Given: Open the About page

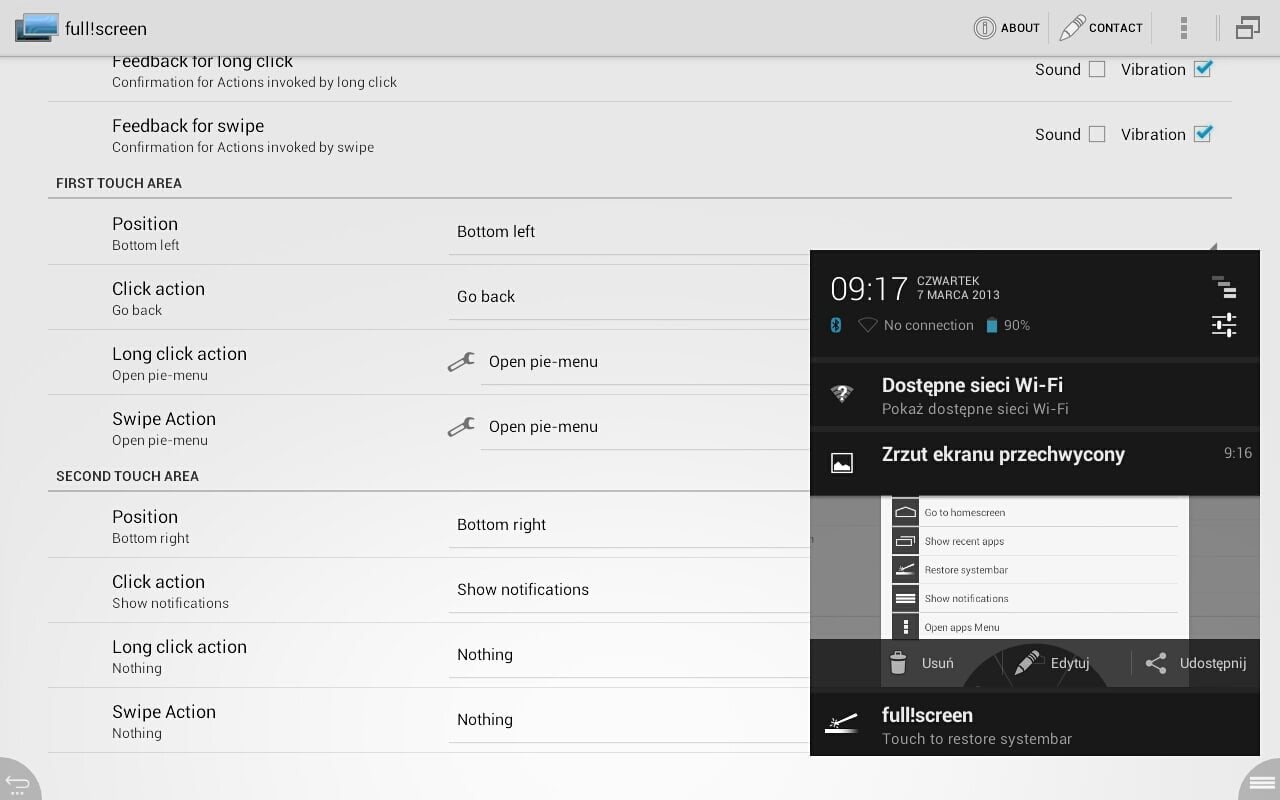Looking at the screenshot, I should click(x=1007, y=28).
